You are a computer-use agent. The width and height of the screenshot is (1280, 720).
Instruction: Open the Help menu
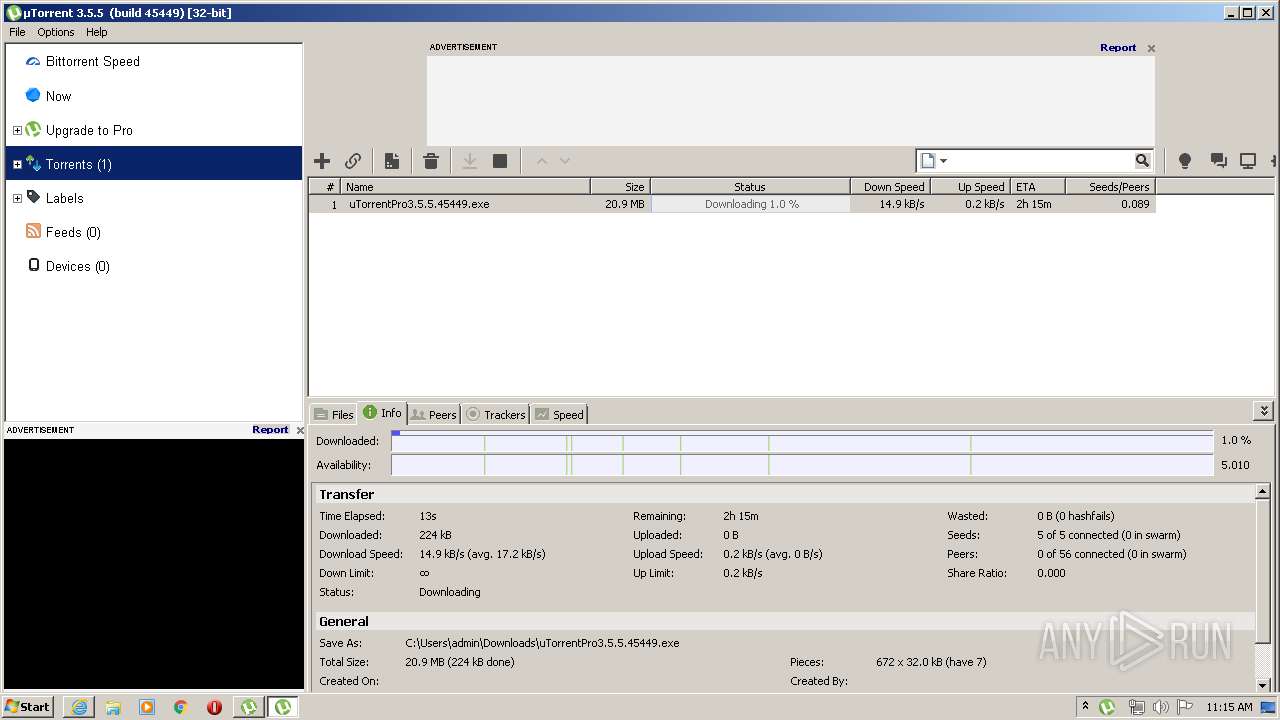tap(96, 32)
